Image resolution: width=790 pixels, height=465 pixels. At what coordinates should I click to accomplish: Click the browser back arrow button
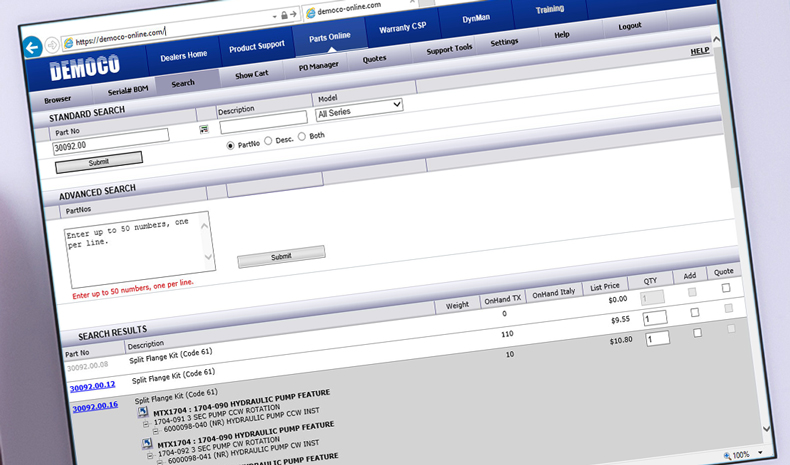[31, 47]
